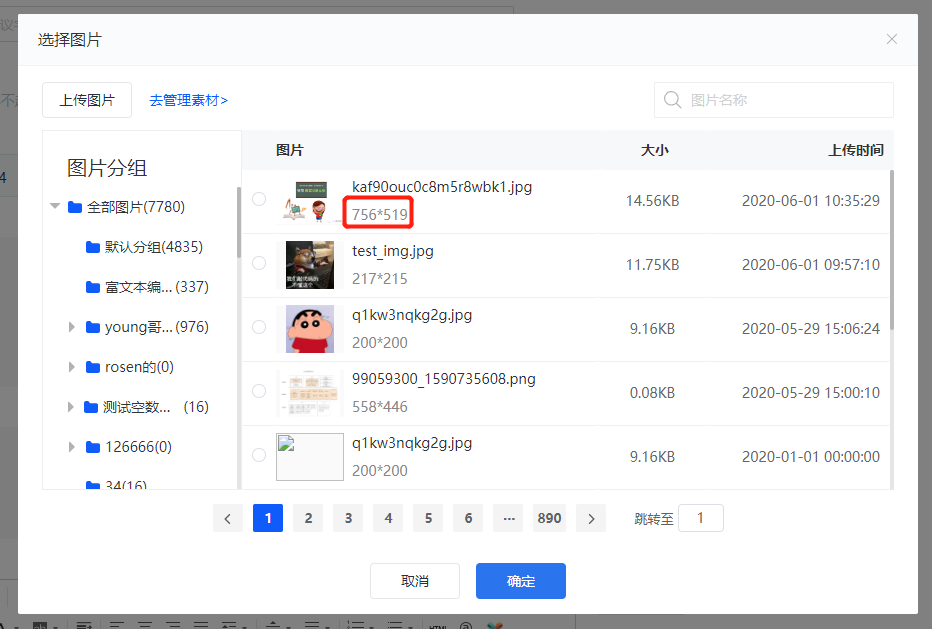Go to page 5
The width and height of the screenshot is (932, 629).
pyautogui.click(x=428, y=518)
